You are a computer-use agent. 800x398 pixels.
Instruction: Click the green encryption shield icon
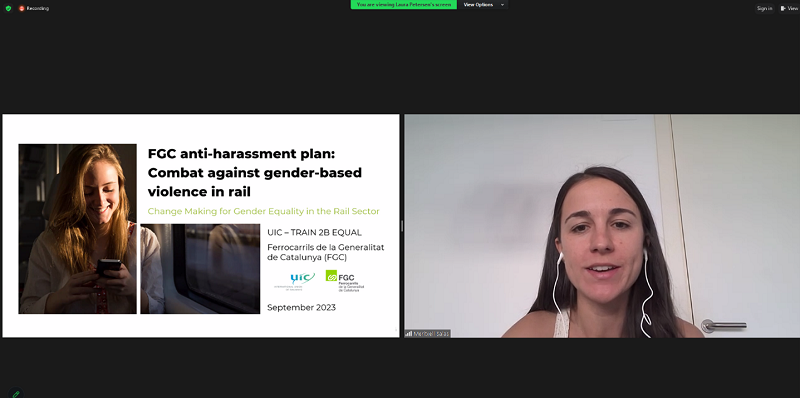8,8
